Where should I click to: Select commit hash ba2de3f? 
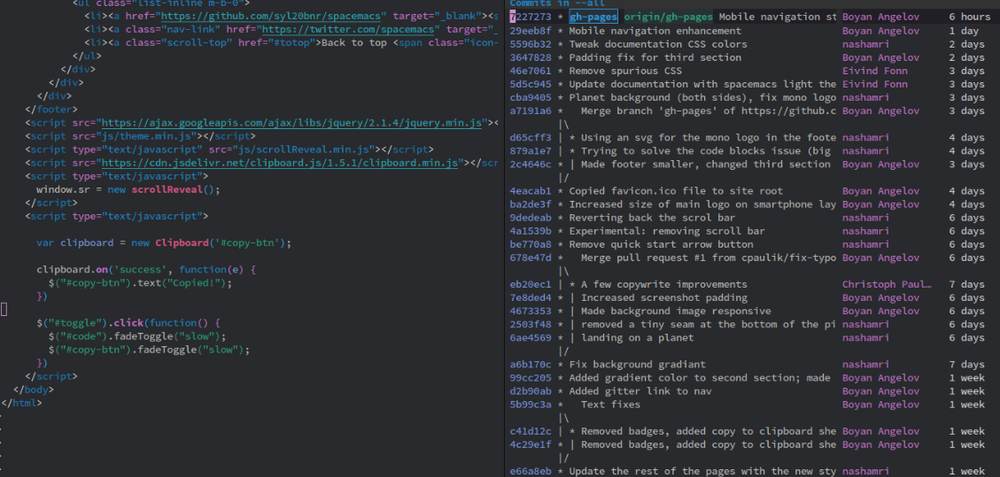coord(531,205)
